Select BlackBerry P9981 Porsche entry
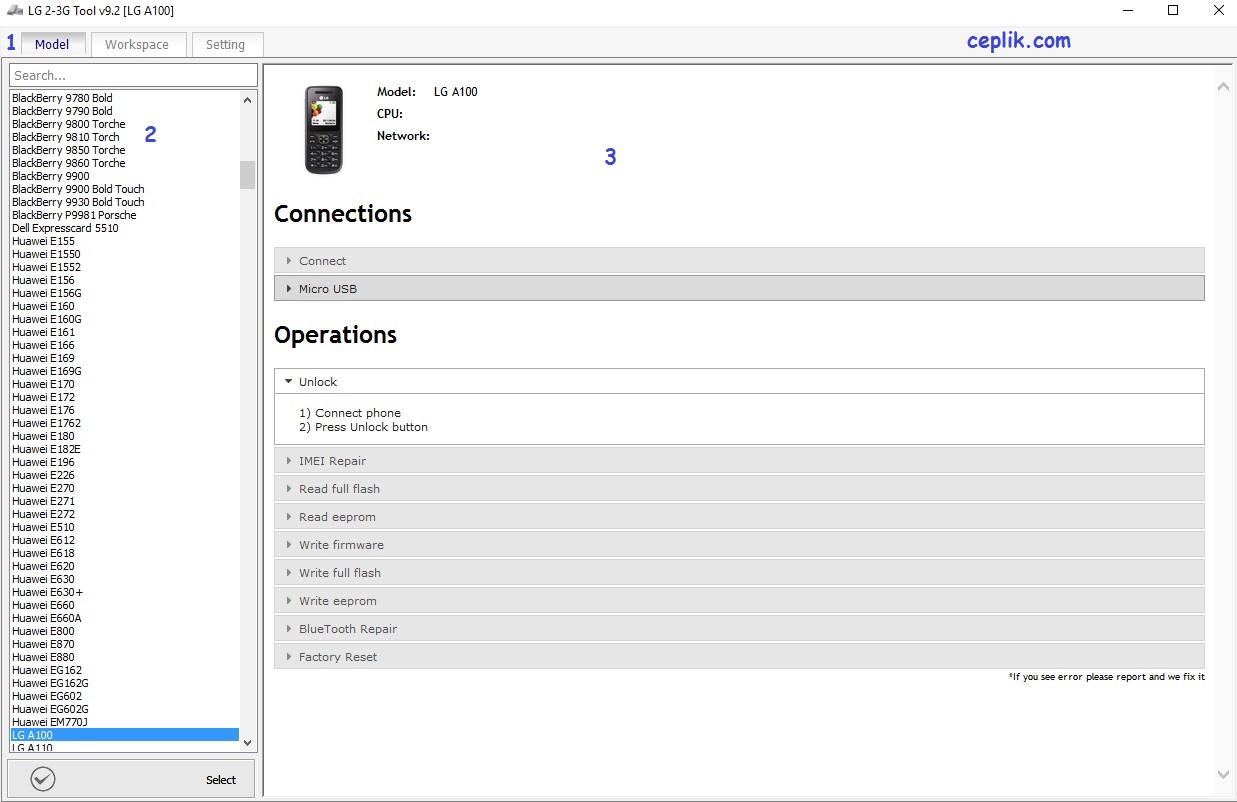The image size is (1237, 802). pos(74,215)
